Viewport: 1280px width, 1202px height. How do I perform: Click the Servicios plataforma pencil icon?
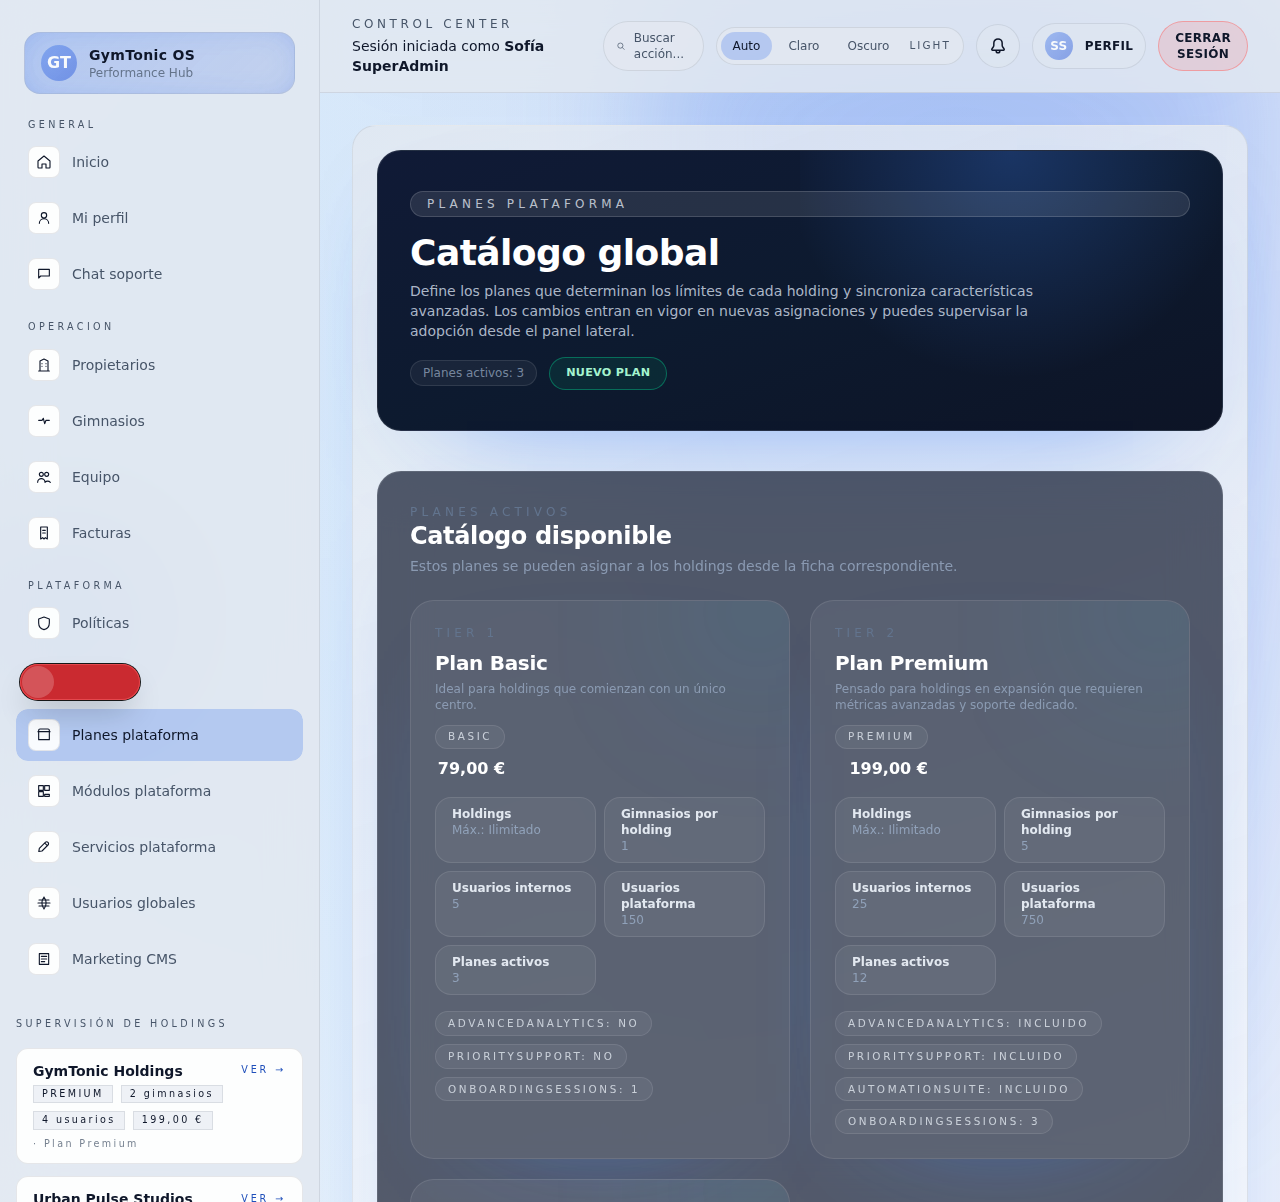44,847
